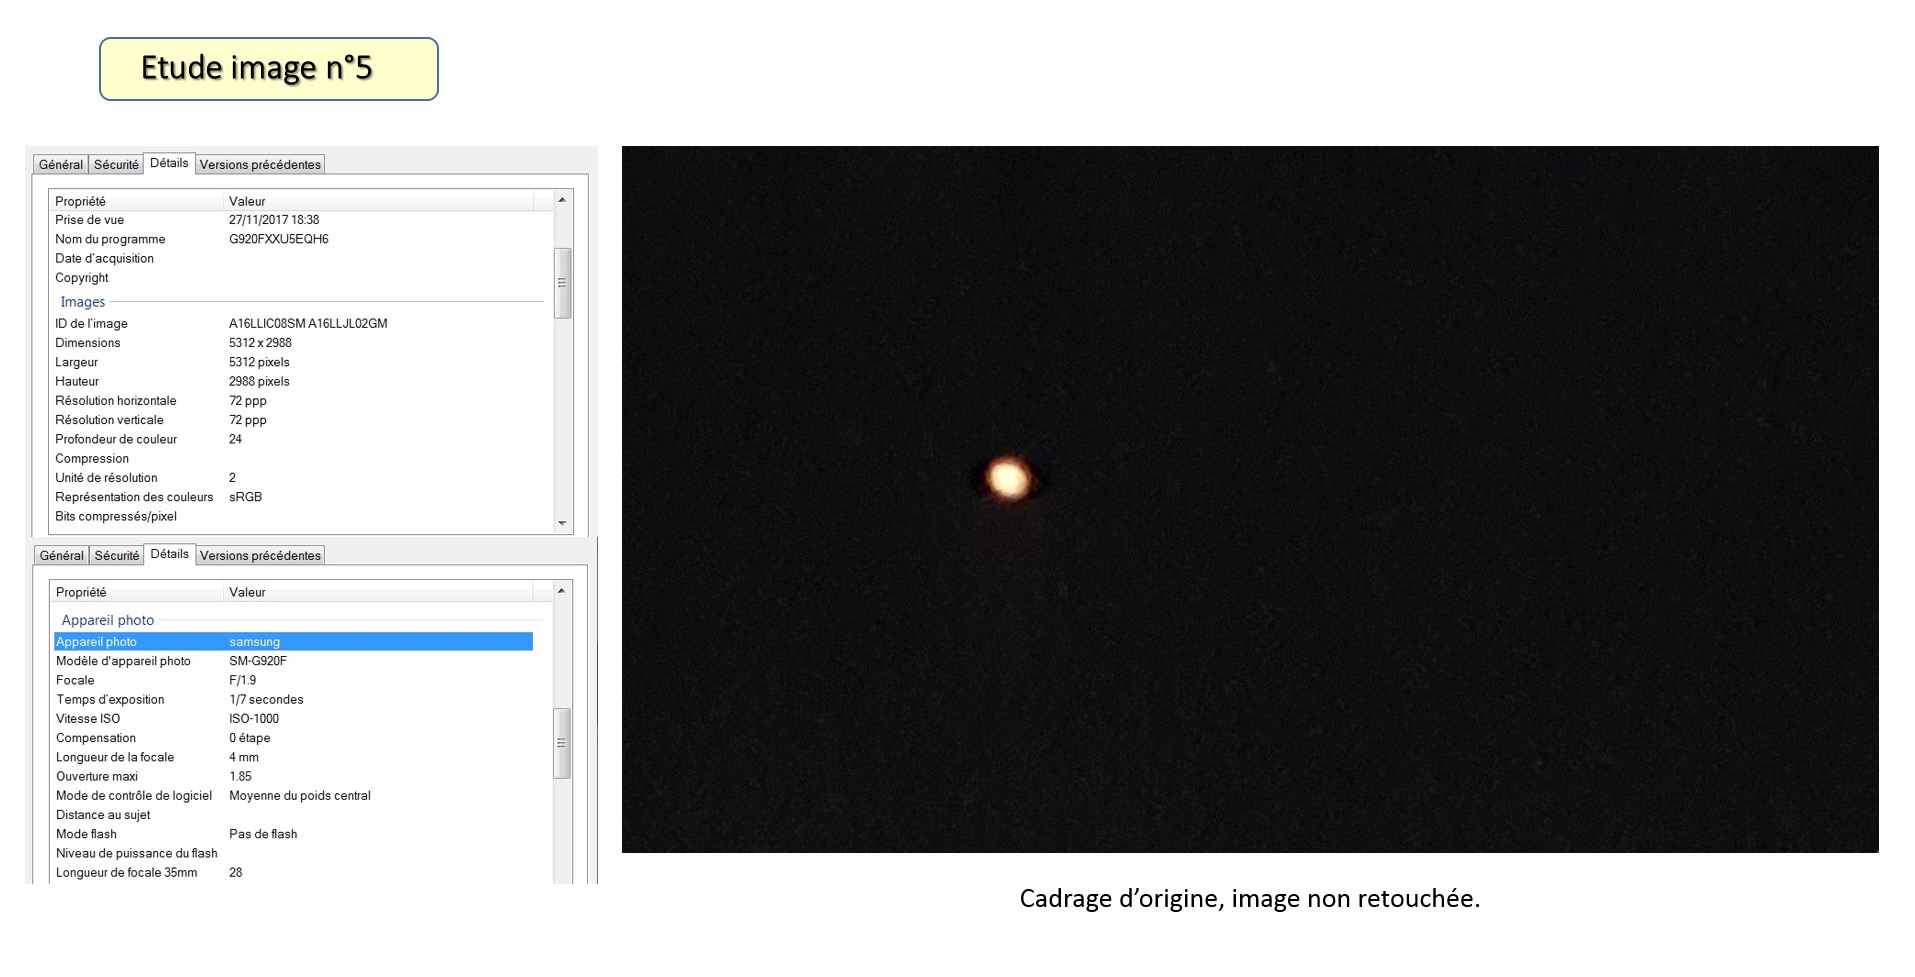This screenshot has height=977, width=1915.
Task: Click the value 5312 x 2988
Action: 260,343
